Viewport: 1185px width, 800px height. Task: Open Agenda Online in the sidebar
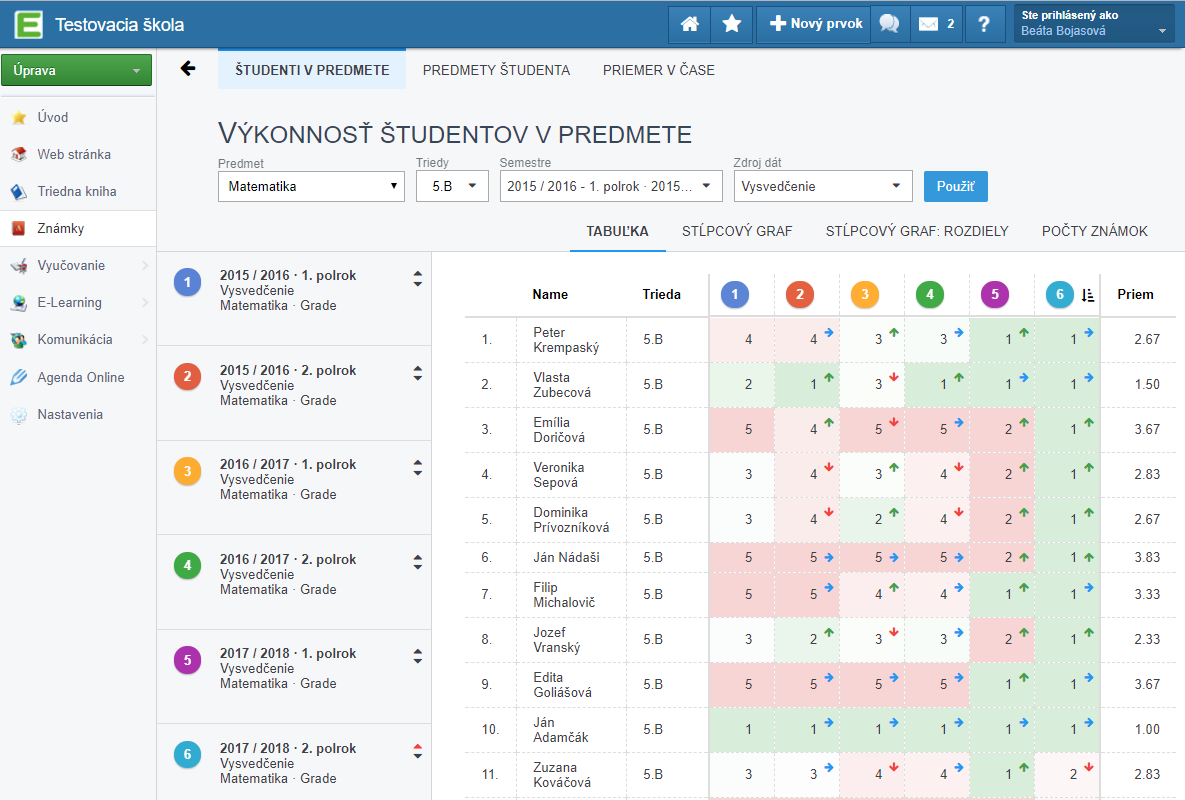78,377
